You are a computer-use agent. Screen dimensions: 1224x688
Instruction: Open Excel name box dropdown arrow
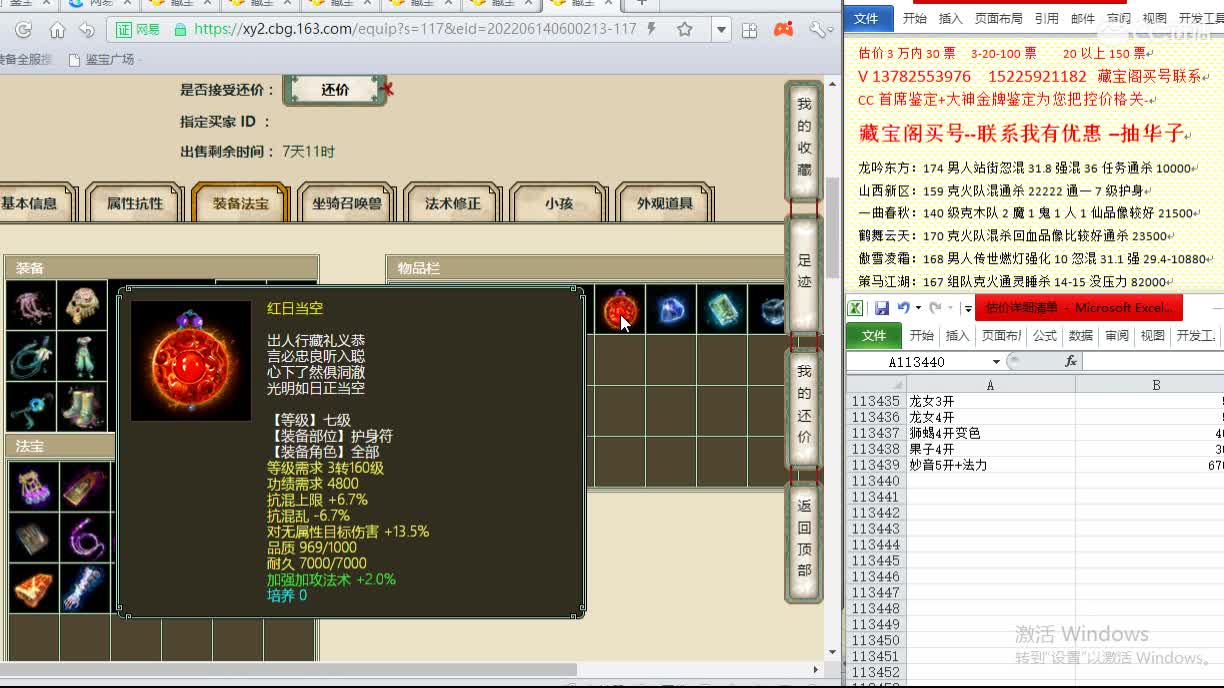click(996, 362)
